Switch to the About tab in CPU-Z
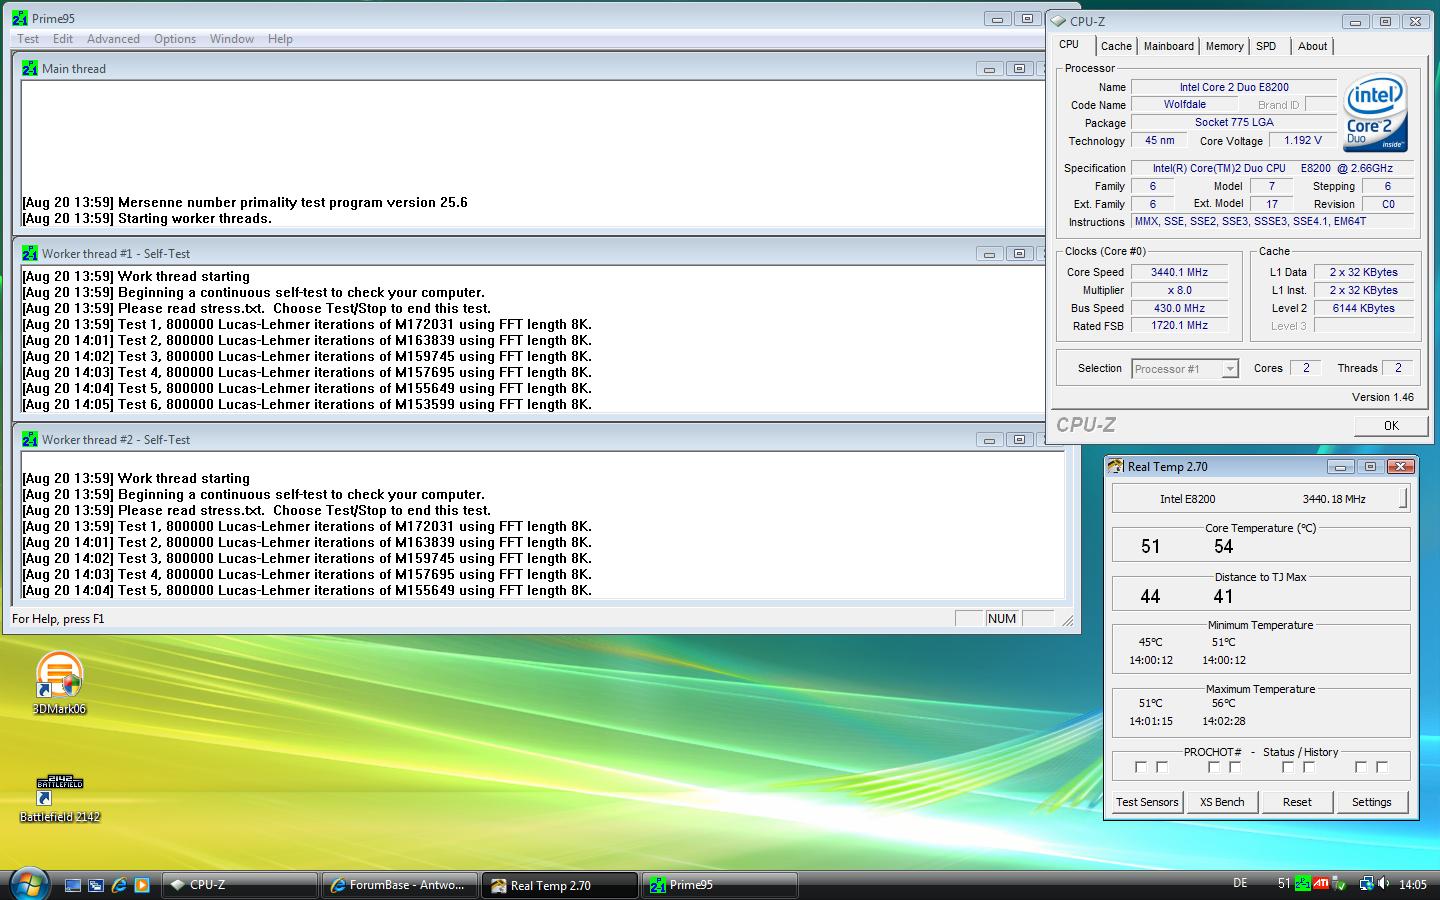The width and height of the screenshot is (1440, 900). 1312,46
